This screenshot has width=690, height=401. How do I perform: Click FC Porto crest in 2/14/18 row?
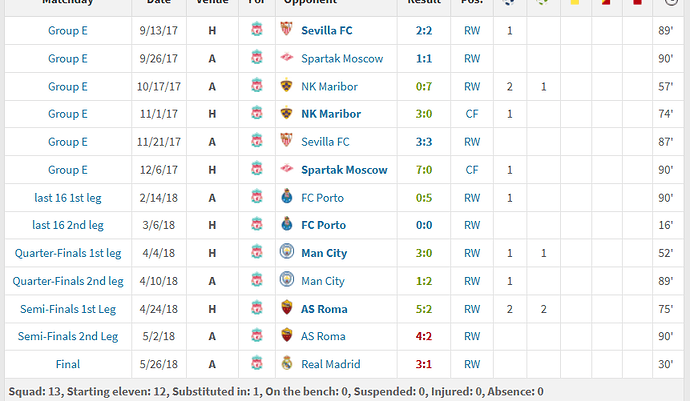(x=286, y=196)
